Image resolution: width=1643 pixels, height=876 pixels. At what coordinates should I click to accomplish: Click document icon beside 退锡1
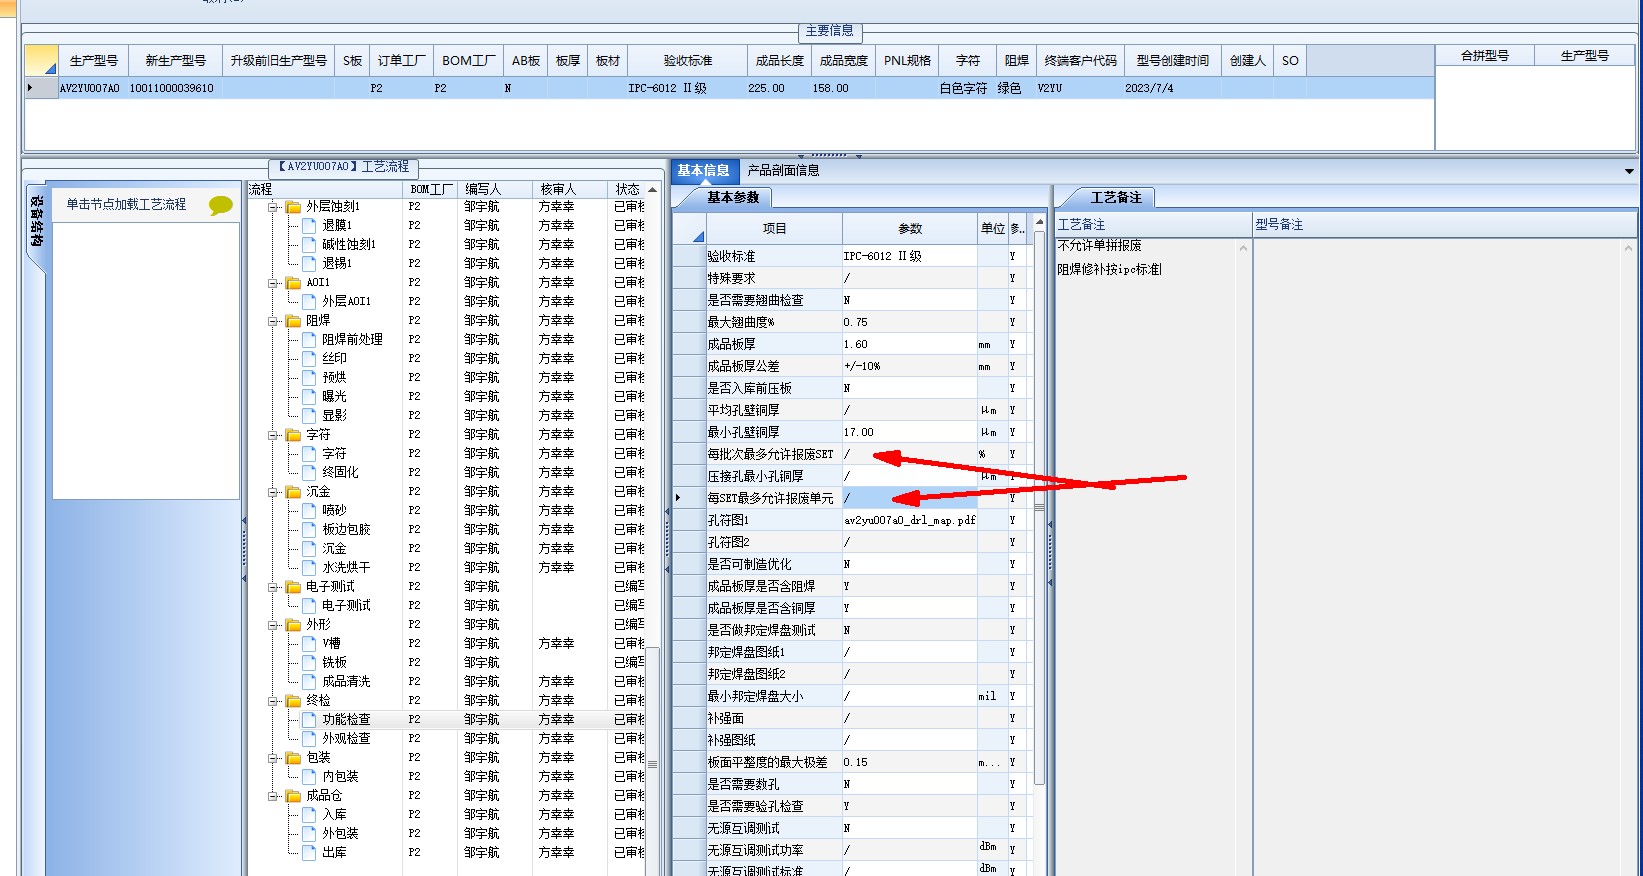pyautogui.click(x=309, y=264)
